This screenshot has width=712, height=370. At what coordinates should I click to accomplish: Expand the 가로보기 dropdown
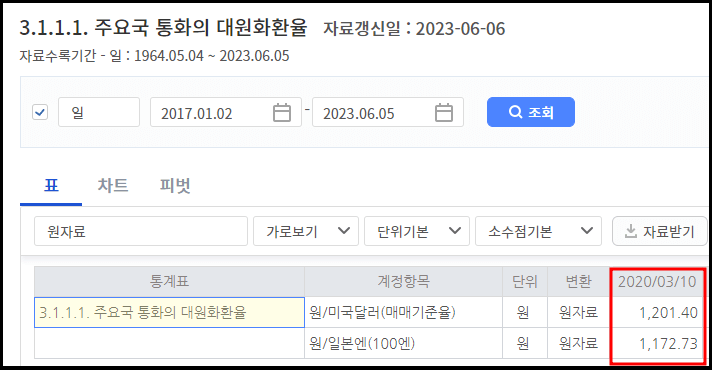pyautogui.click(x=306, y=231)
